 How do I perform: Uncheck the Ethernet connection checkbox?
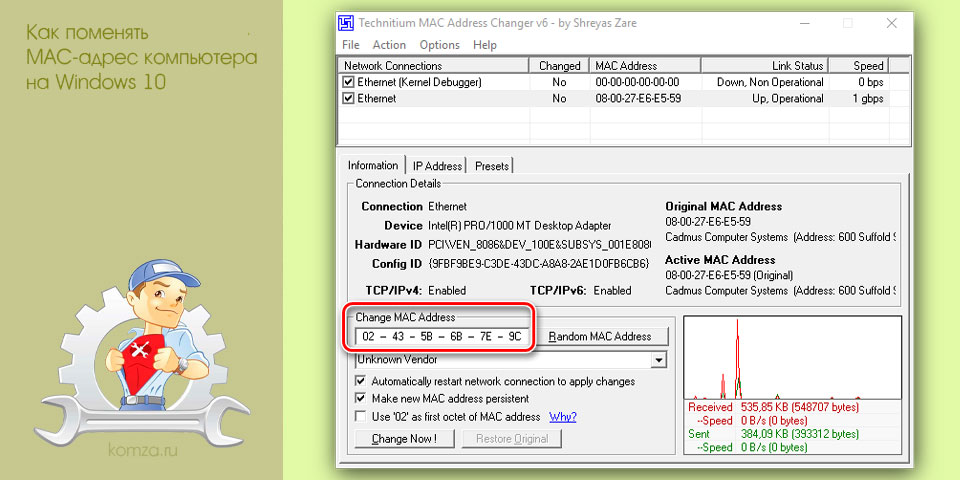click(x=348, y=99)
